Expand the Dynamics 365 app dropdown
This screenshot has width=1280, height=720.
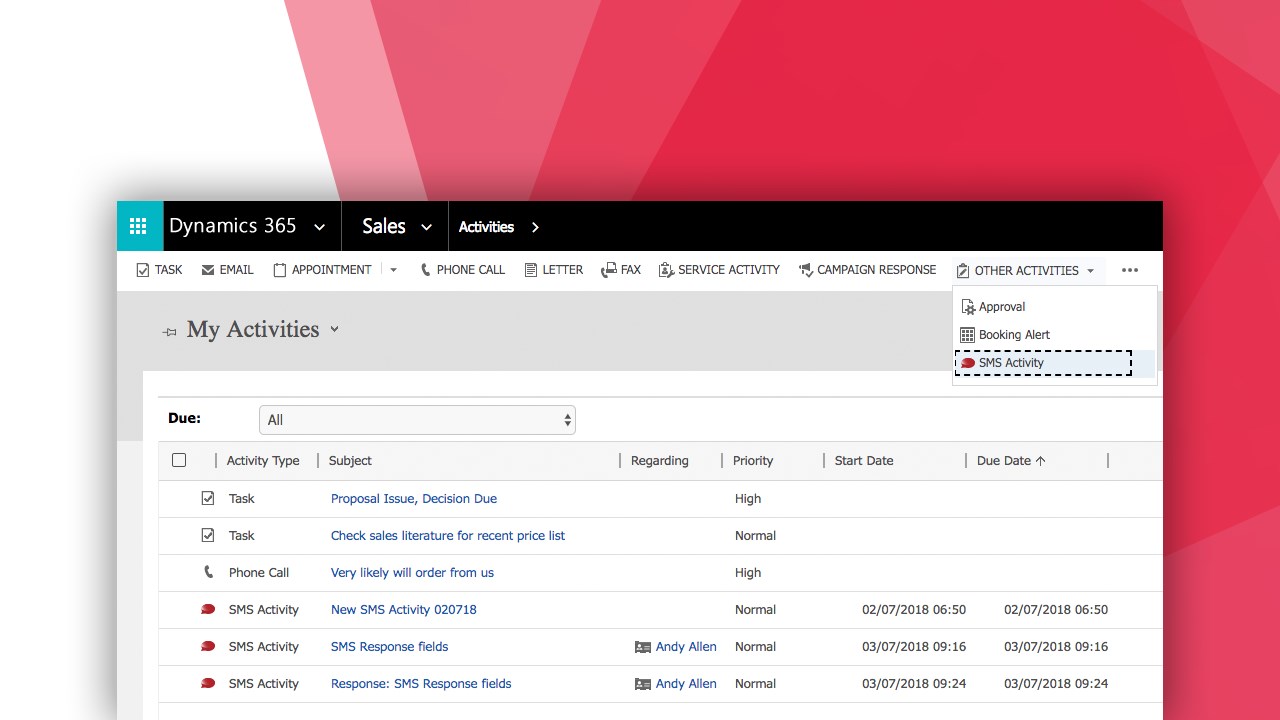coord(320,227)
